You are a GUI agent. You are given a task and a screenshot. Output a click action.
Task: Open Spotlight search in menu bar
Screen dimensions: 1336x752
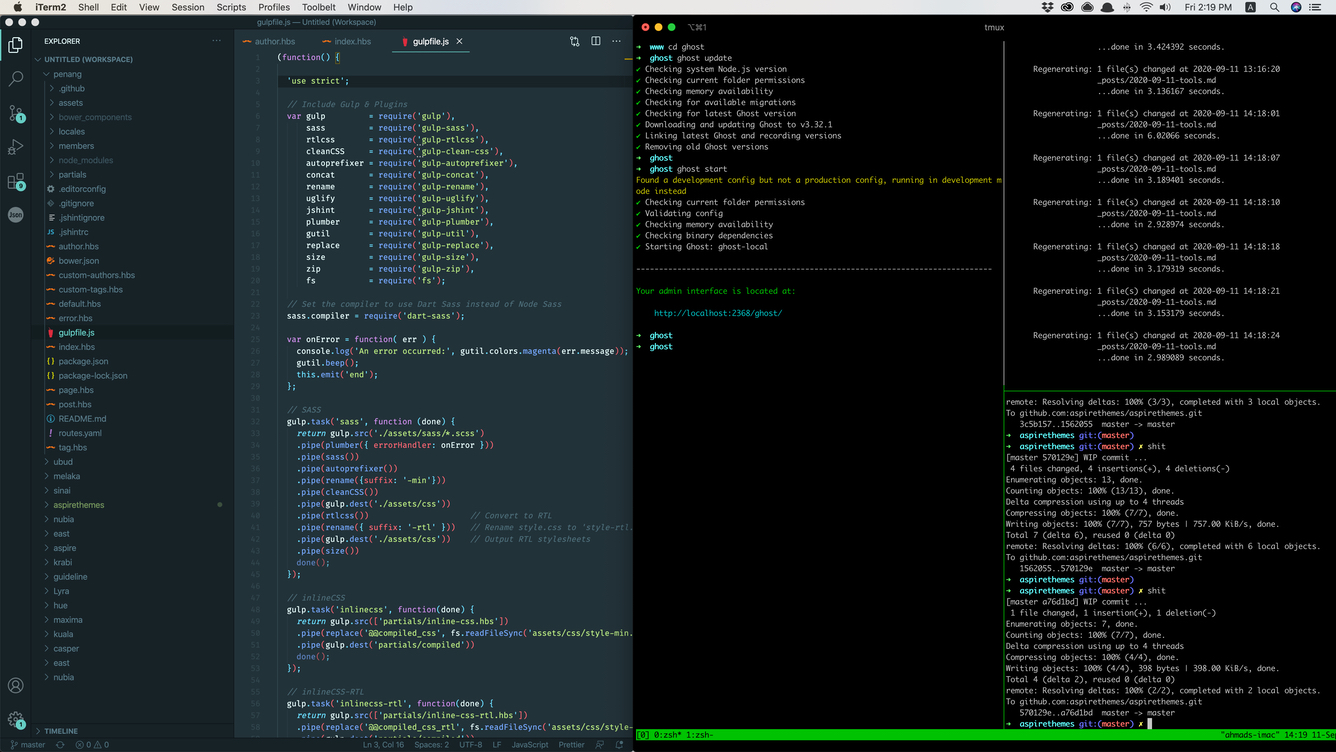click(x=1274, y=7)
